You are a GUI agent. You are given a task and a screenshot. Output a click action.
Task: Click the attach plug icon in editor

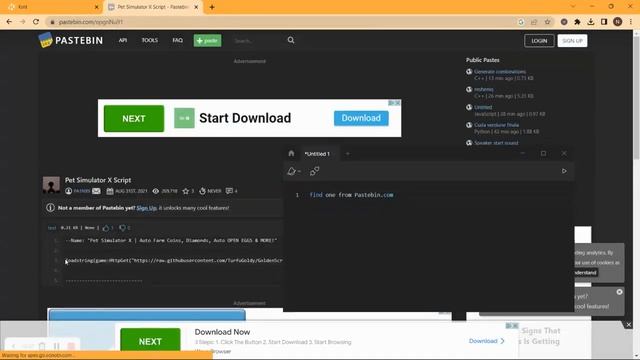pyautogui.click(x=314, y=171)
